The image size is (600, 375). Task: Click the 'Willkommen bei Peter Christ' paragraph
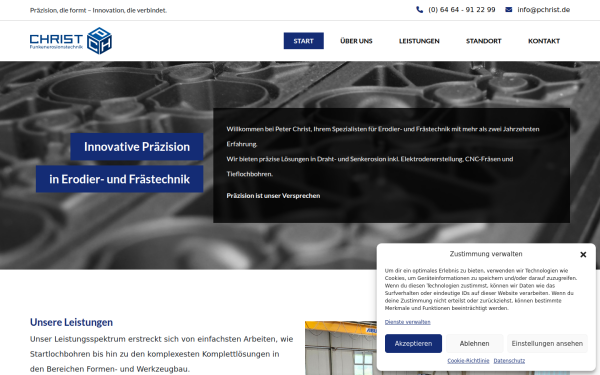coord(383,151)
